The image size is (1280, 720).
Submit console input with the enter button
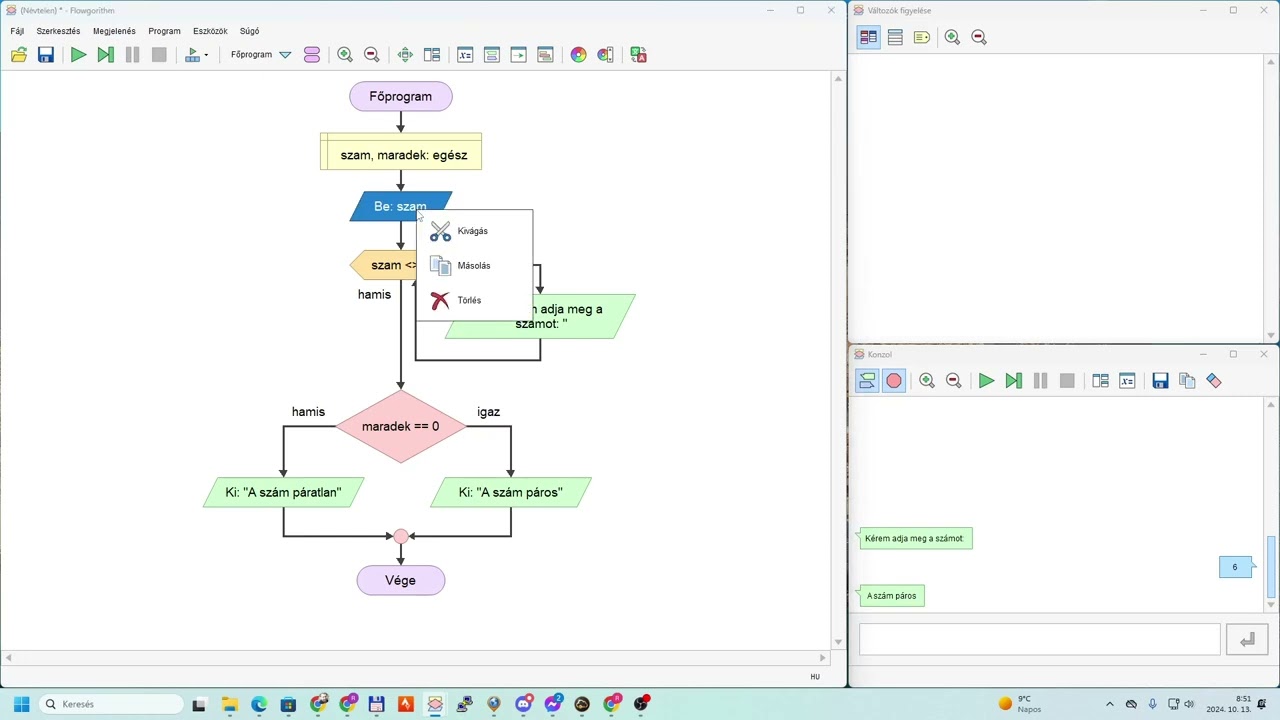pyautogui.click(x=1247, y=640)
